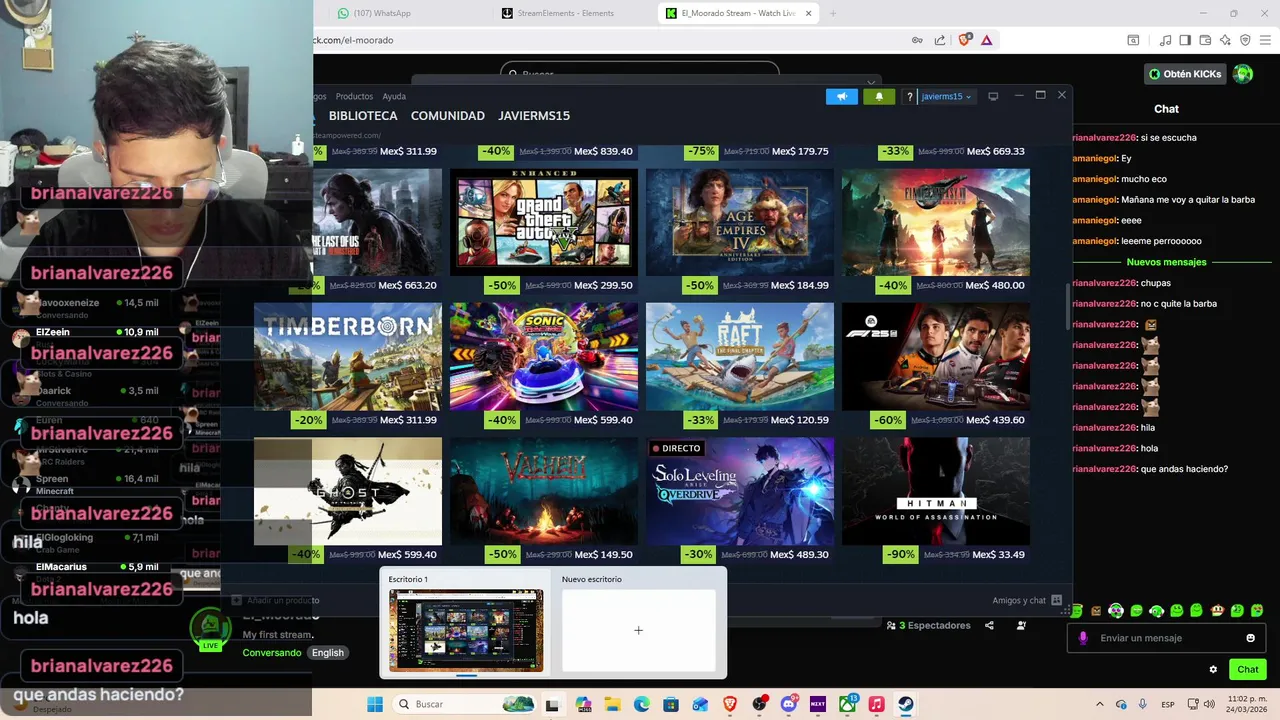Open saved passwords key icon
The width and height of the screenshot is (1280, 720).
(x=917, y=40)
